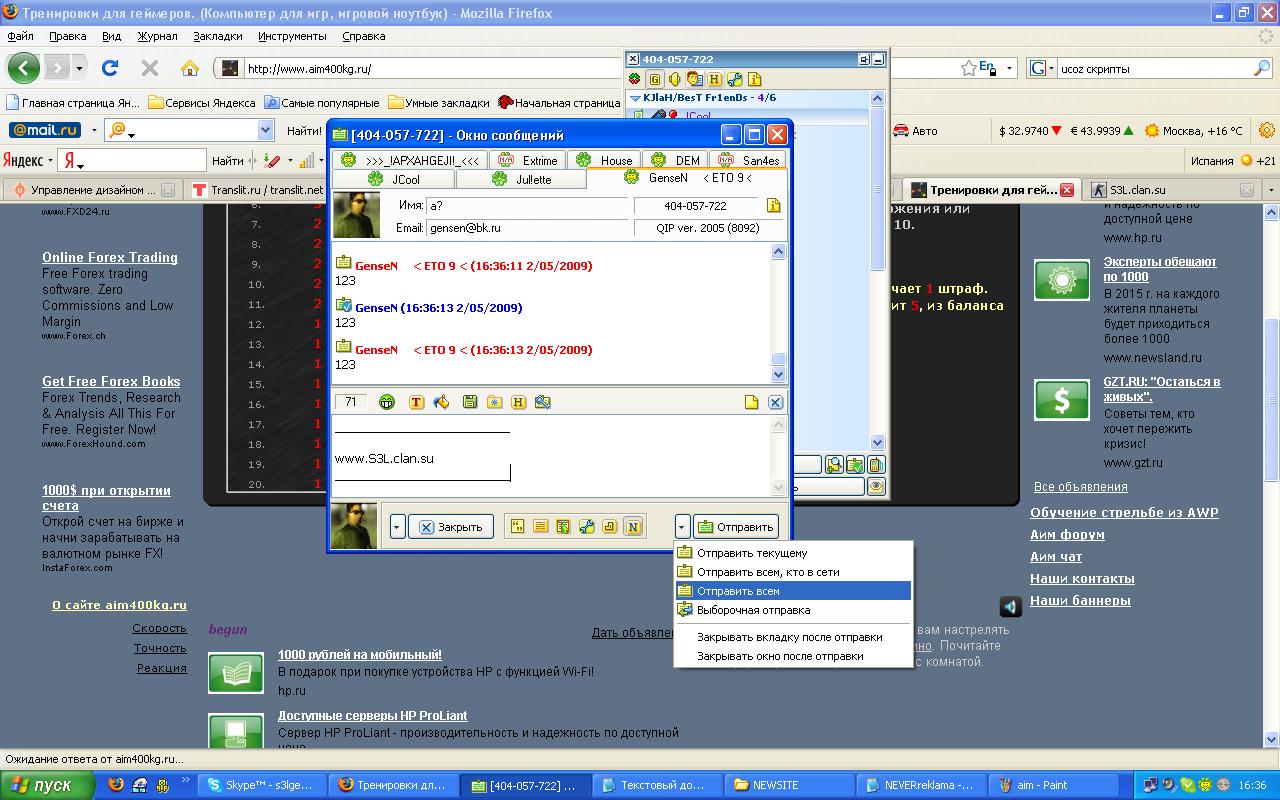Toggle sound icon in QIP contact list toolbar

click(675, 79)
